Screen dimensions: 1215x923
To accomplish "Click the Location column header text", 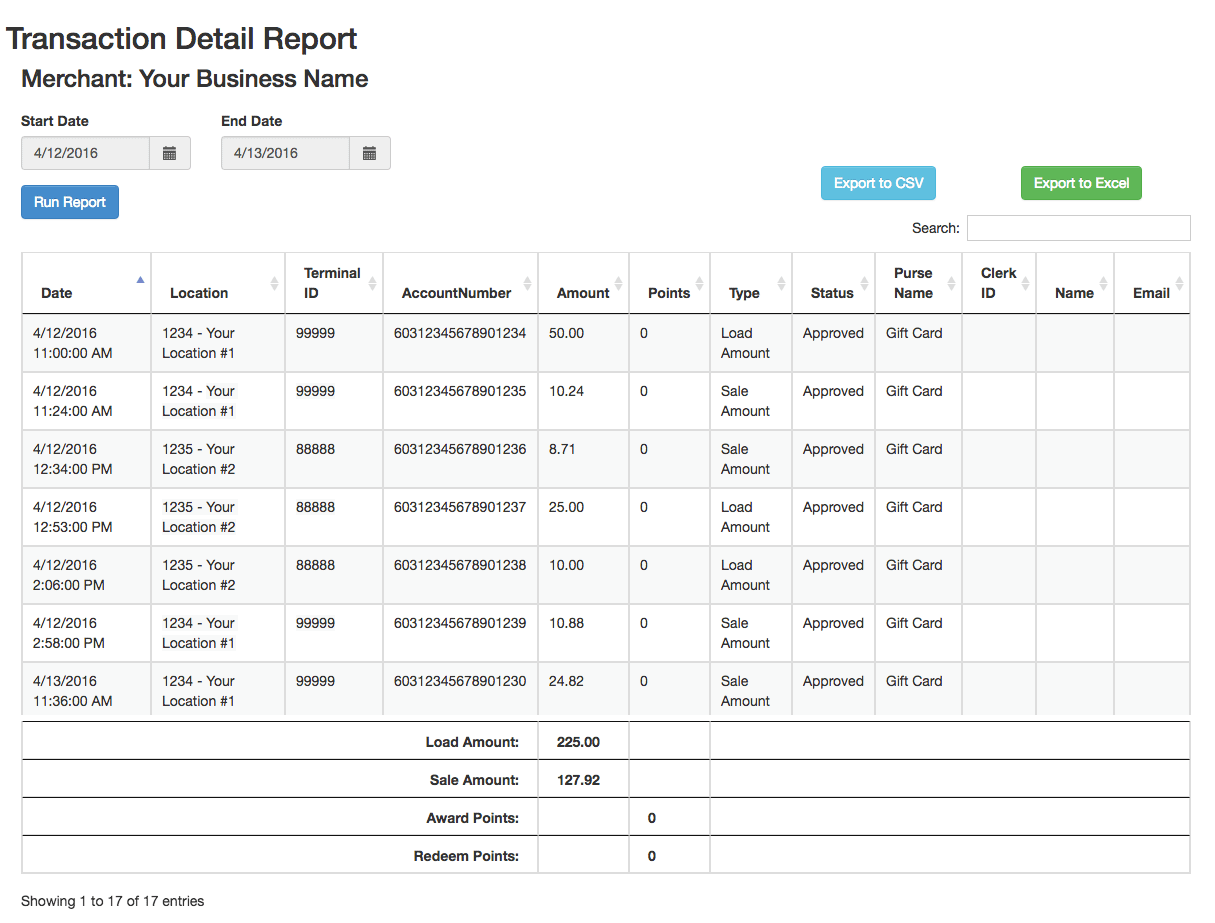I will tap(199, 293).
